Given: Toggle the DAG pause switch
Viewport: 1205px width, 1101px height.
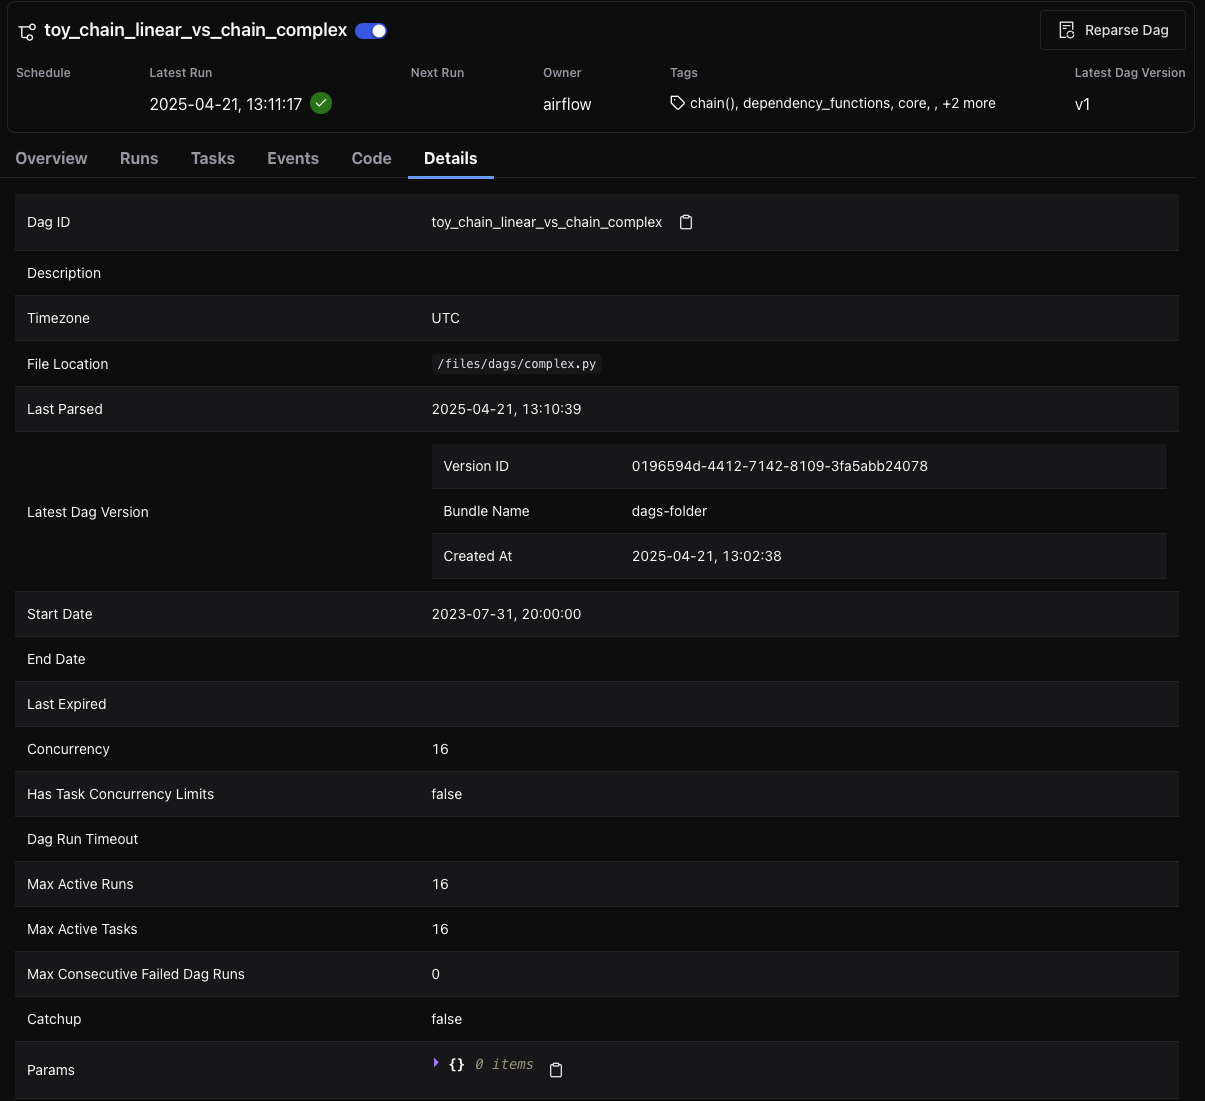Looking at the screenshot, I should pyautogui.click(x=371, y=31).
